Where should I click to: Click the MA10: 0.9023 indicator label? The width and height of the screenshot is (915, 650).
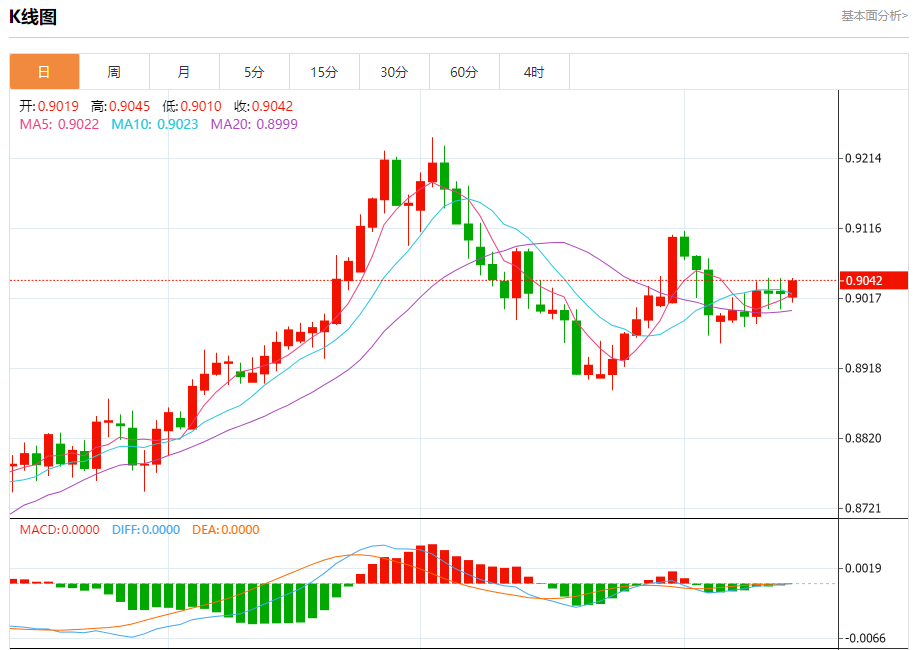click(155, 124)
